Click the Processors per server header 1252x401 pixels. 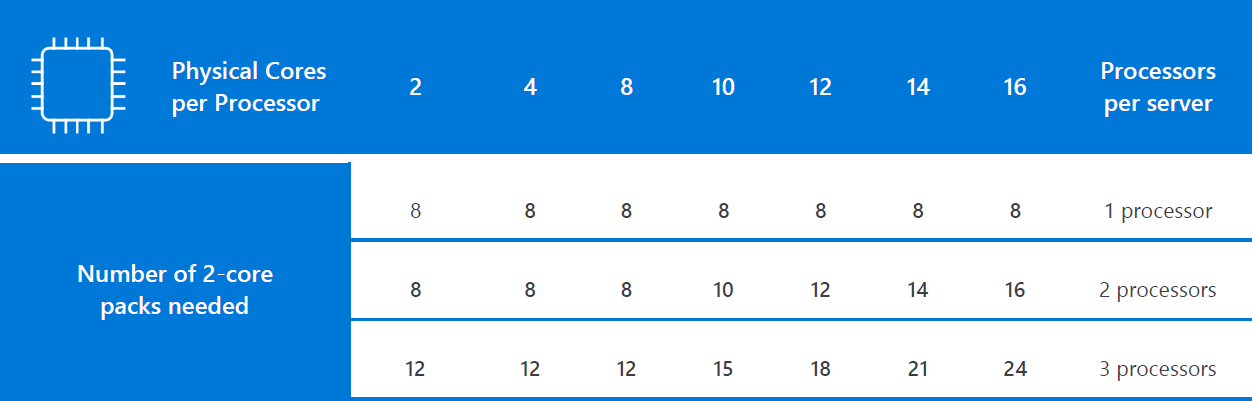point(1158,87)
